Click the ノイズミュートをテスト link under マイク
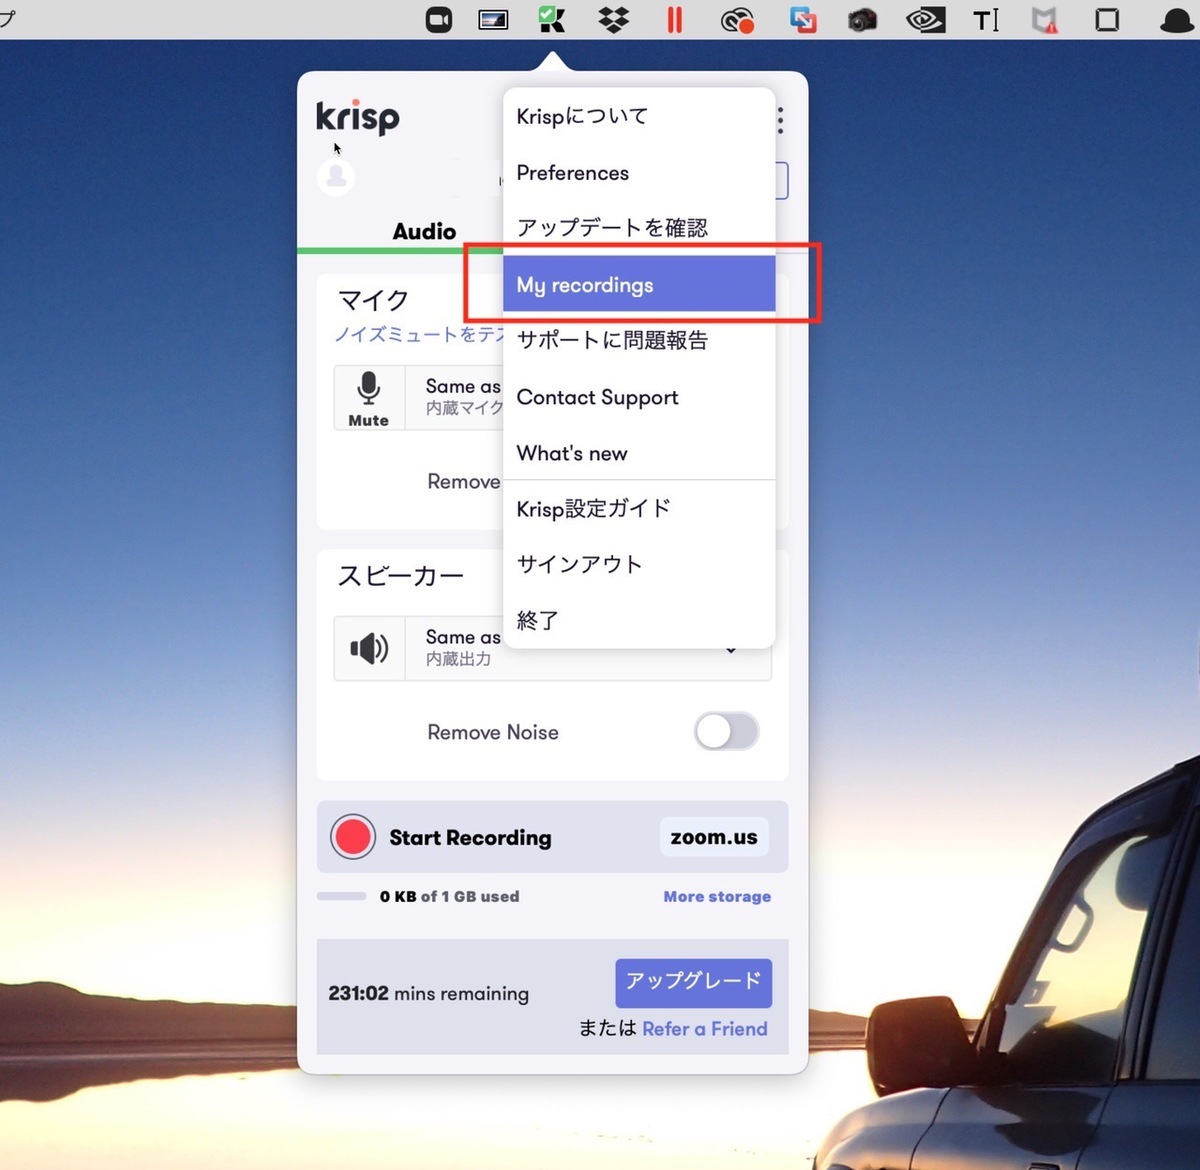This screenshot has height=1170, width=1200. click(x=419, y=334)
